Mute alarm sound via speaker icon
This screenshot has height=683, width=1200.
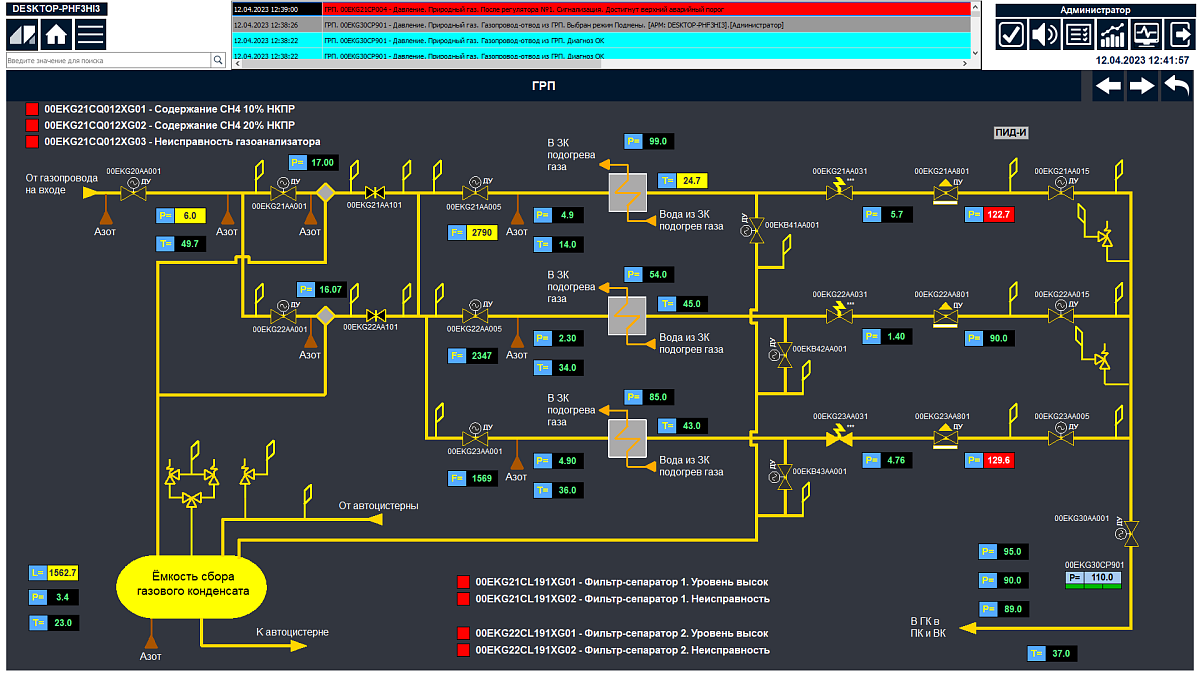pos(1045,35)
